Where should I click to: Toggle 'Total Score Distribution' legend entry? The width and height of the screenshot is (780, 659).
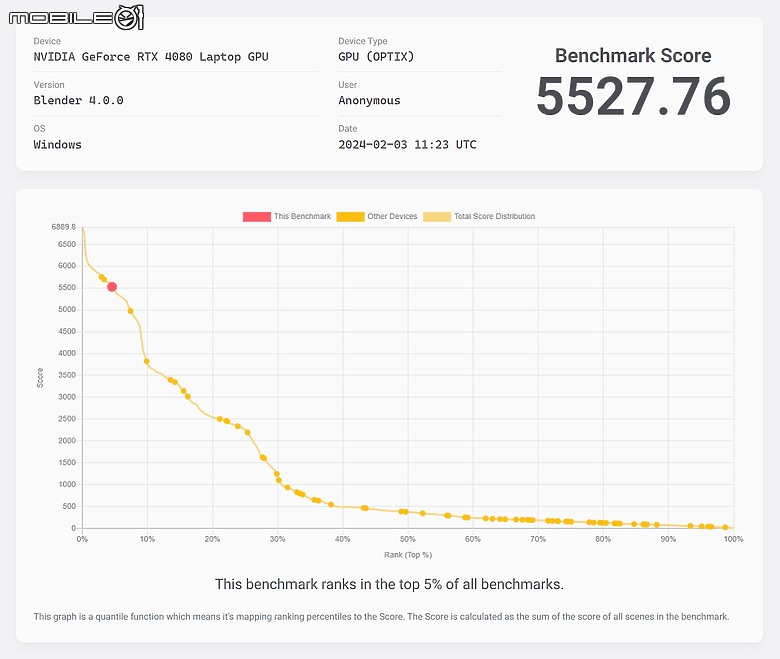tap(479, 216)
